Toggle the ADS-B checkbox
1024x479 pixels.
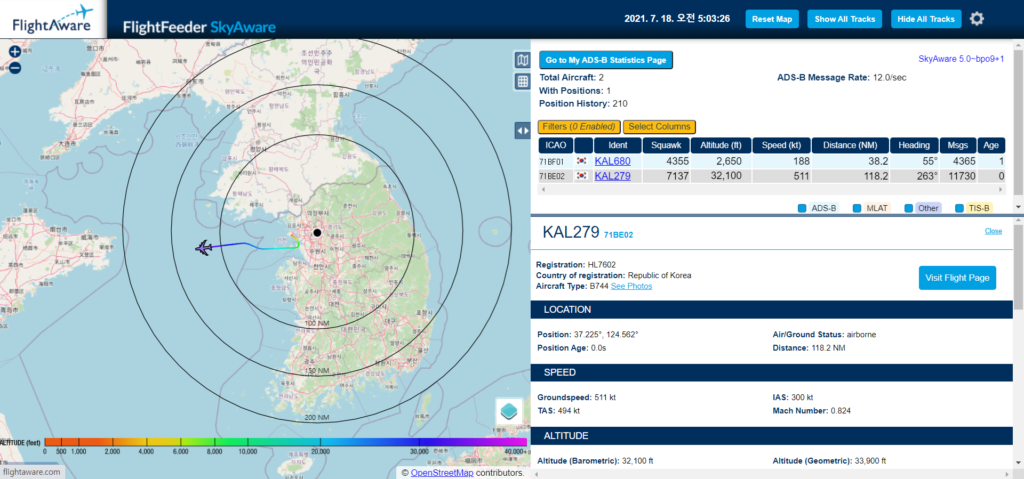[802, 208]
